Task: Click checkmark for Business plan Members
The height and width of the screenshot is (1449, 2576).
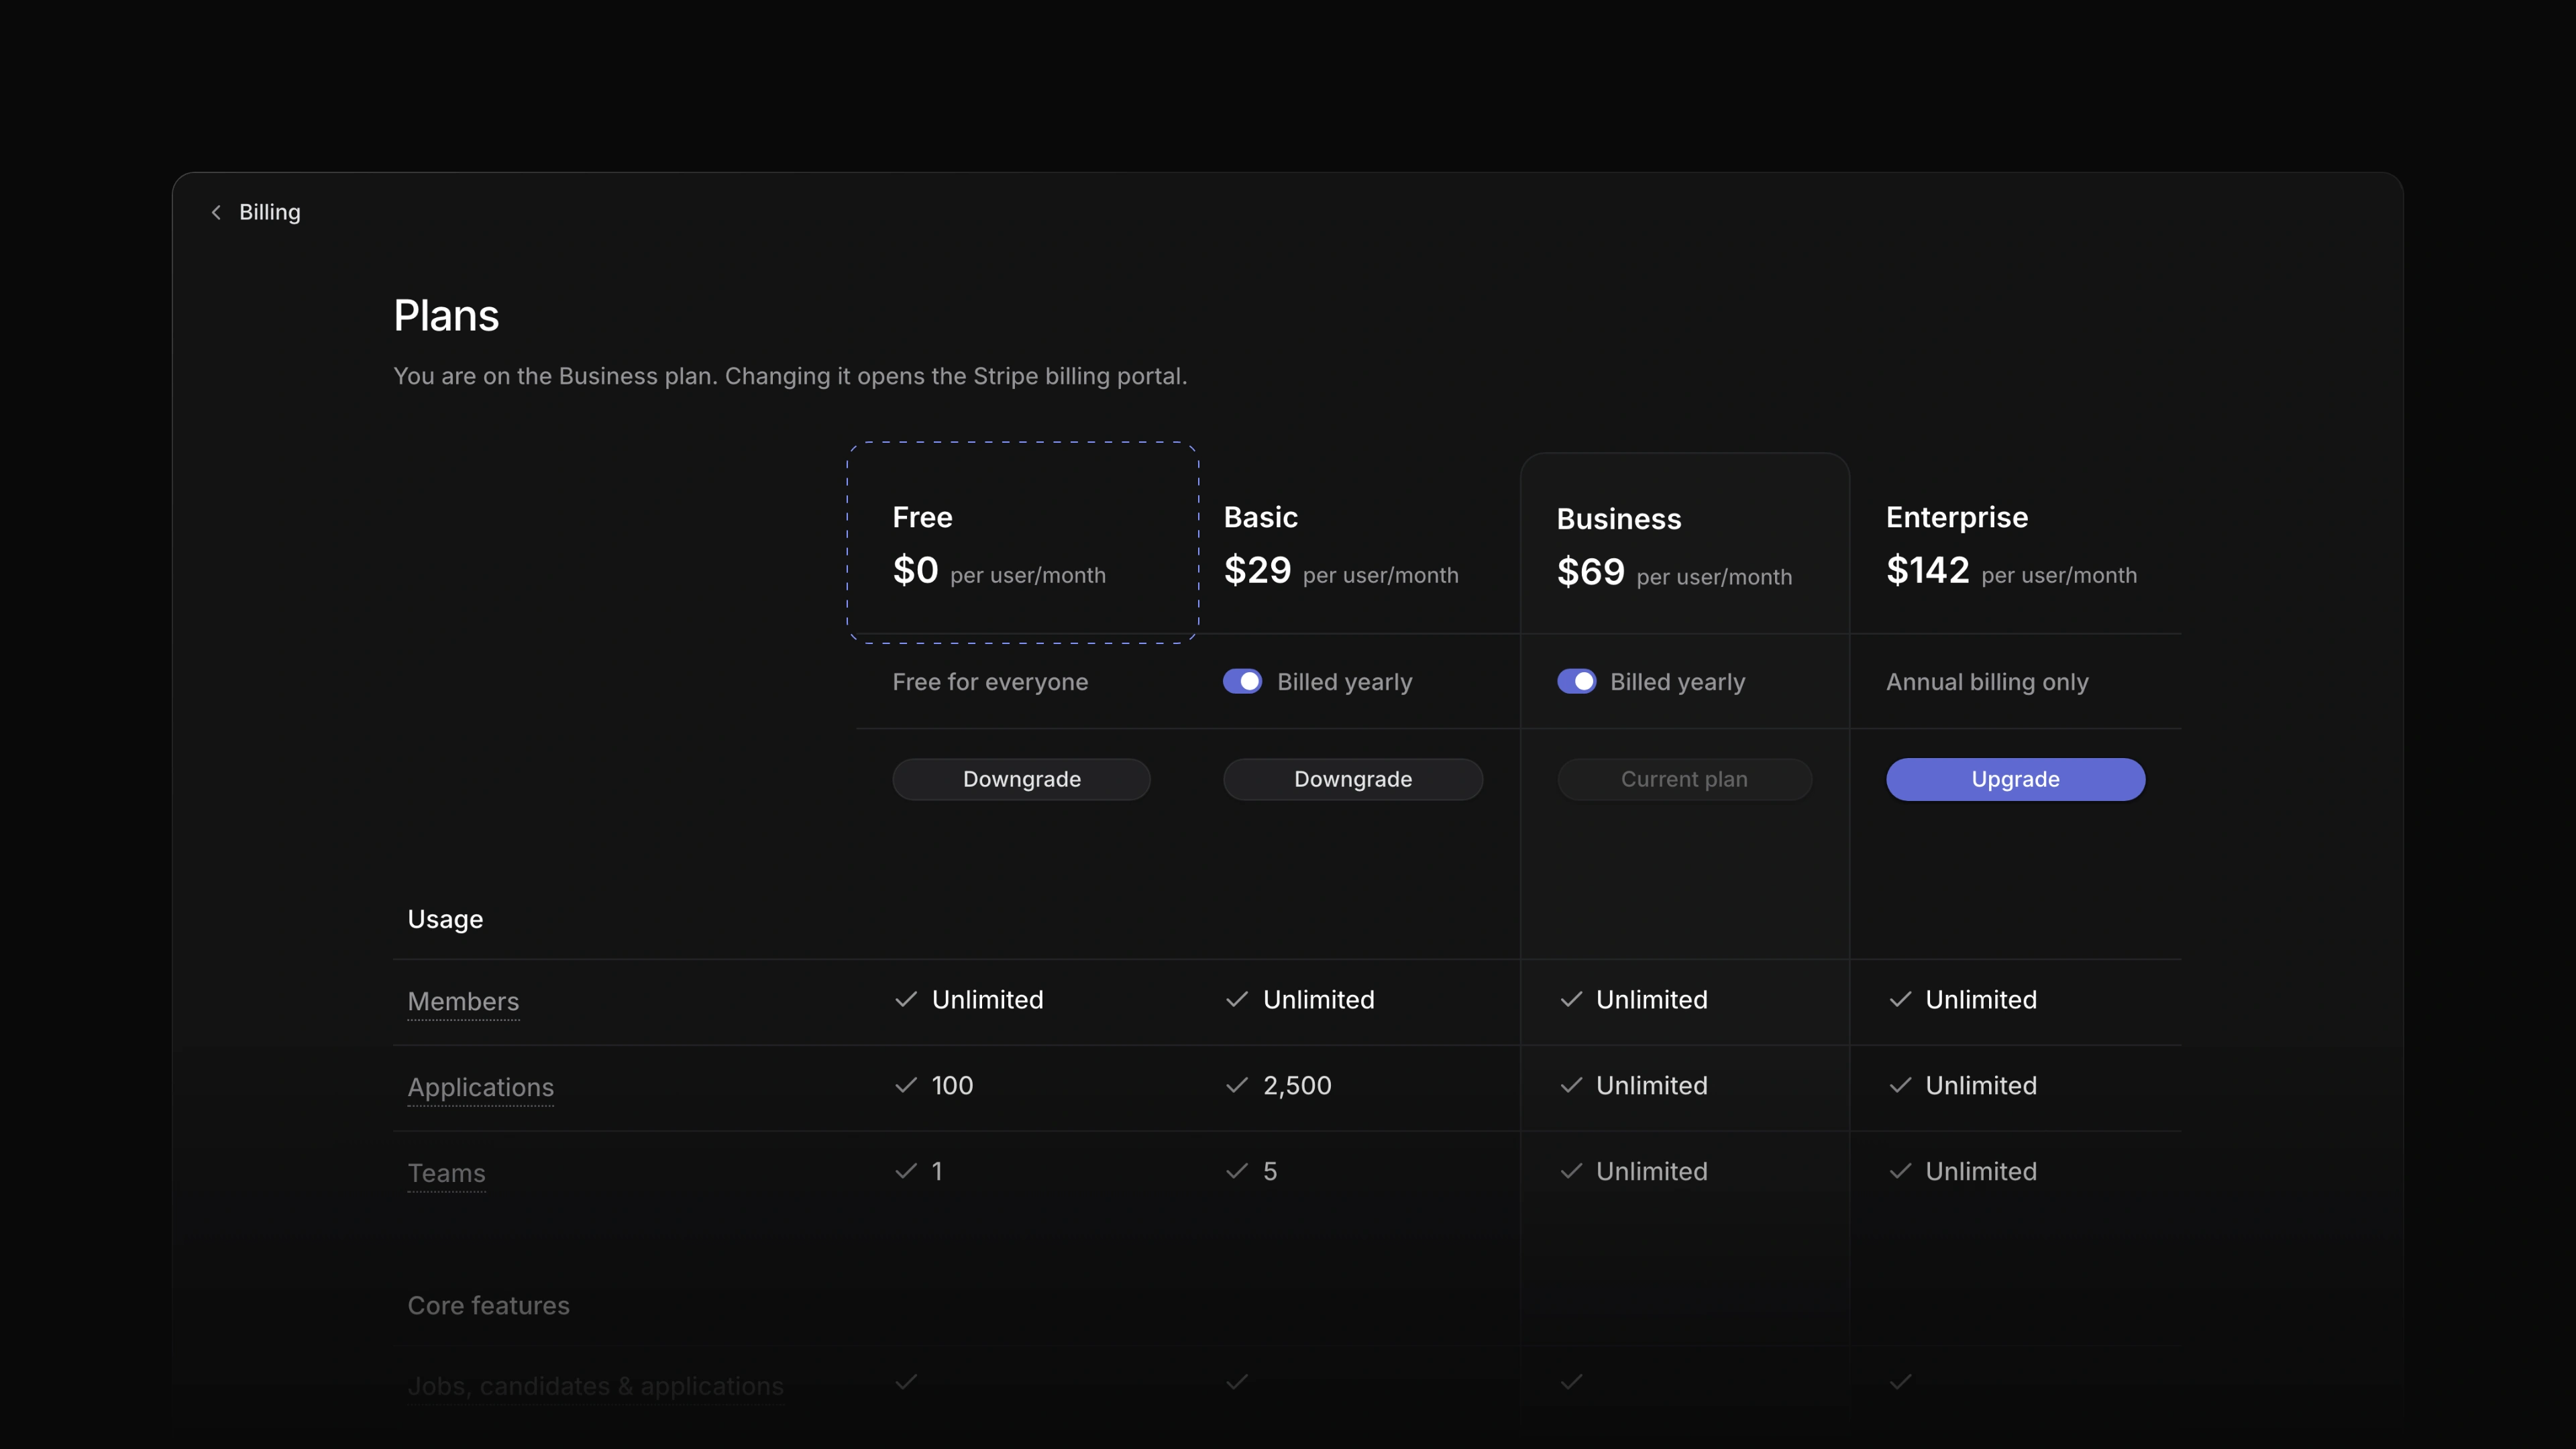Action: click(x=1571, y=999)
